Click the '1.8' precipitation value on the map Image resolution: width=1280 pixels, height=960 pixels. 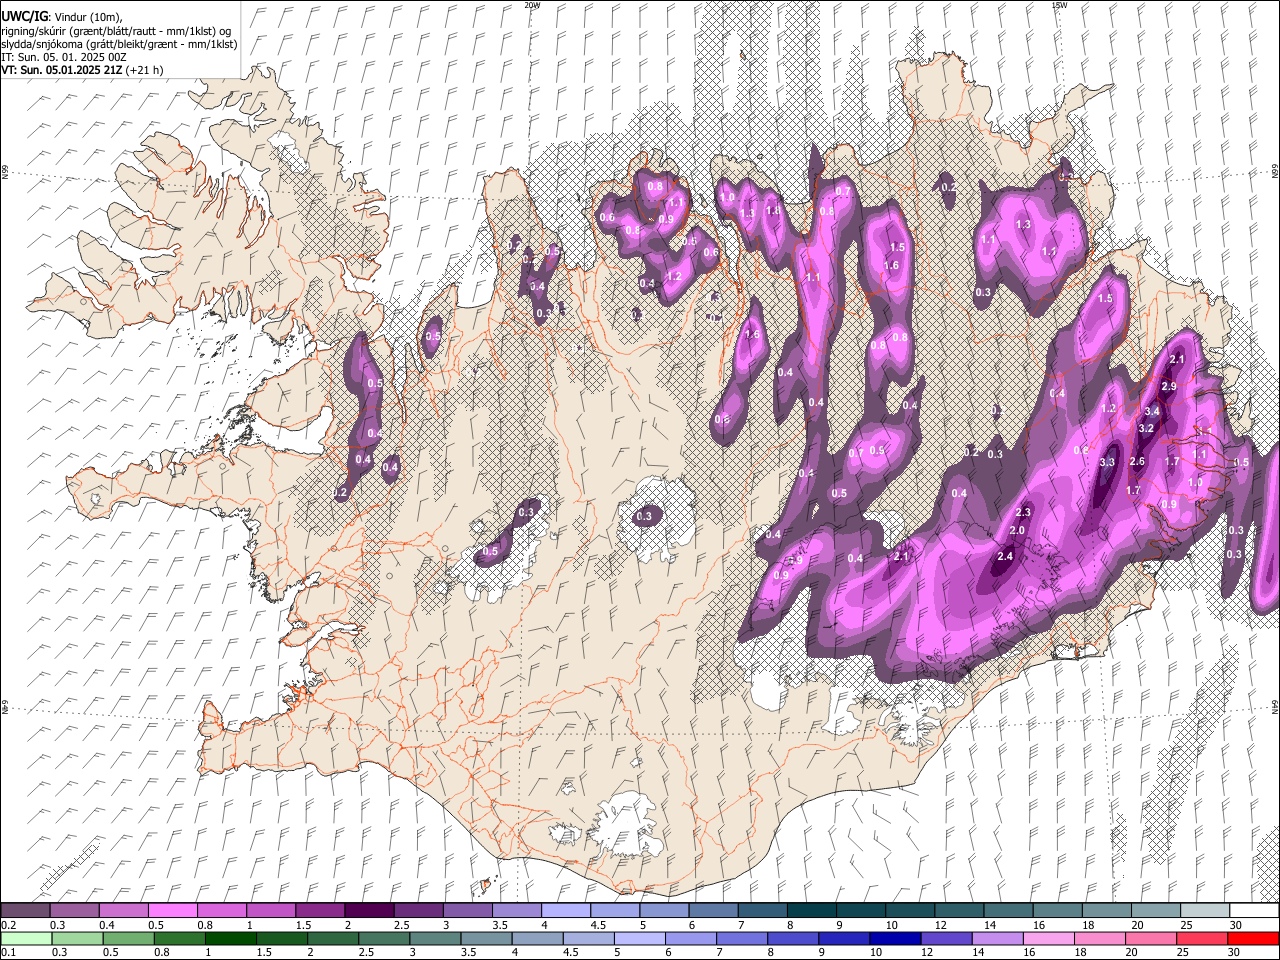[x=772, y=211]
